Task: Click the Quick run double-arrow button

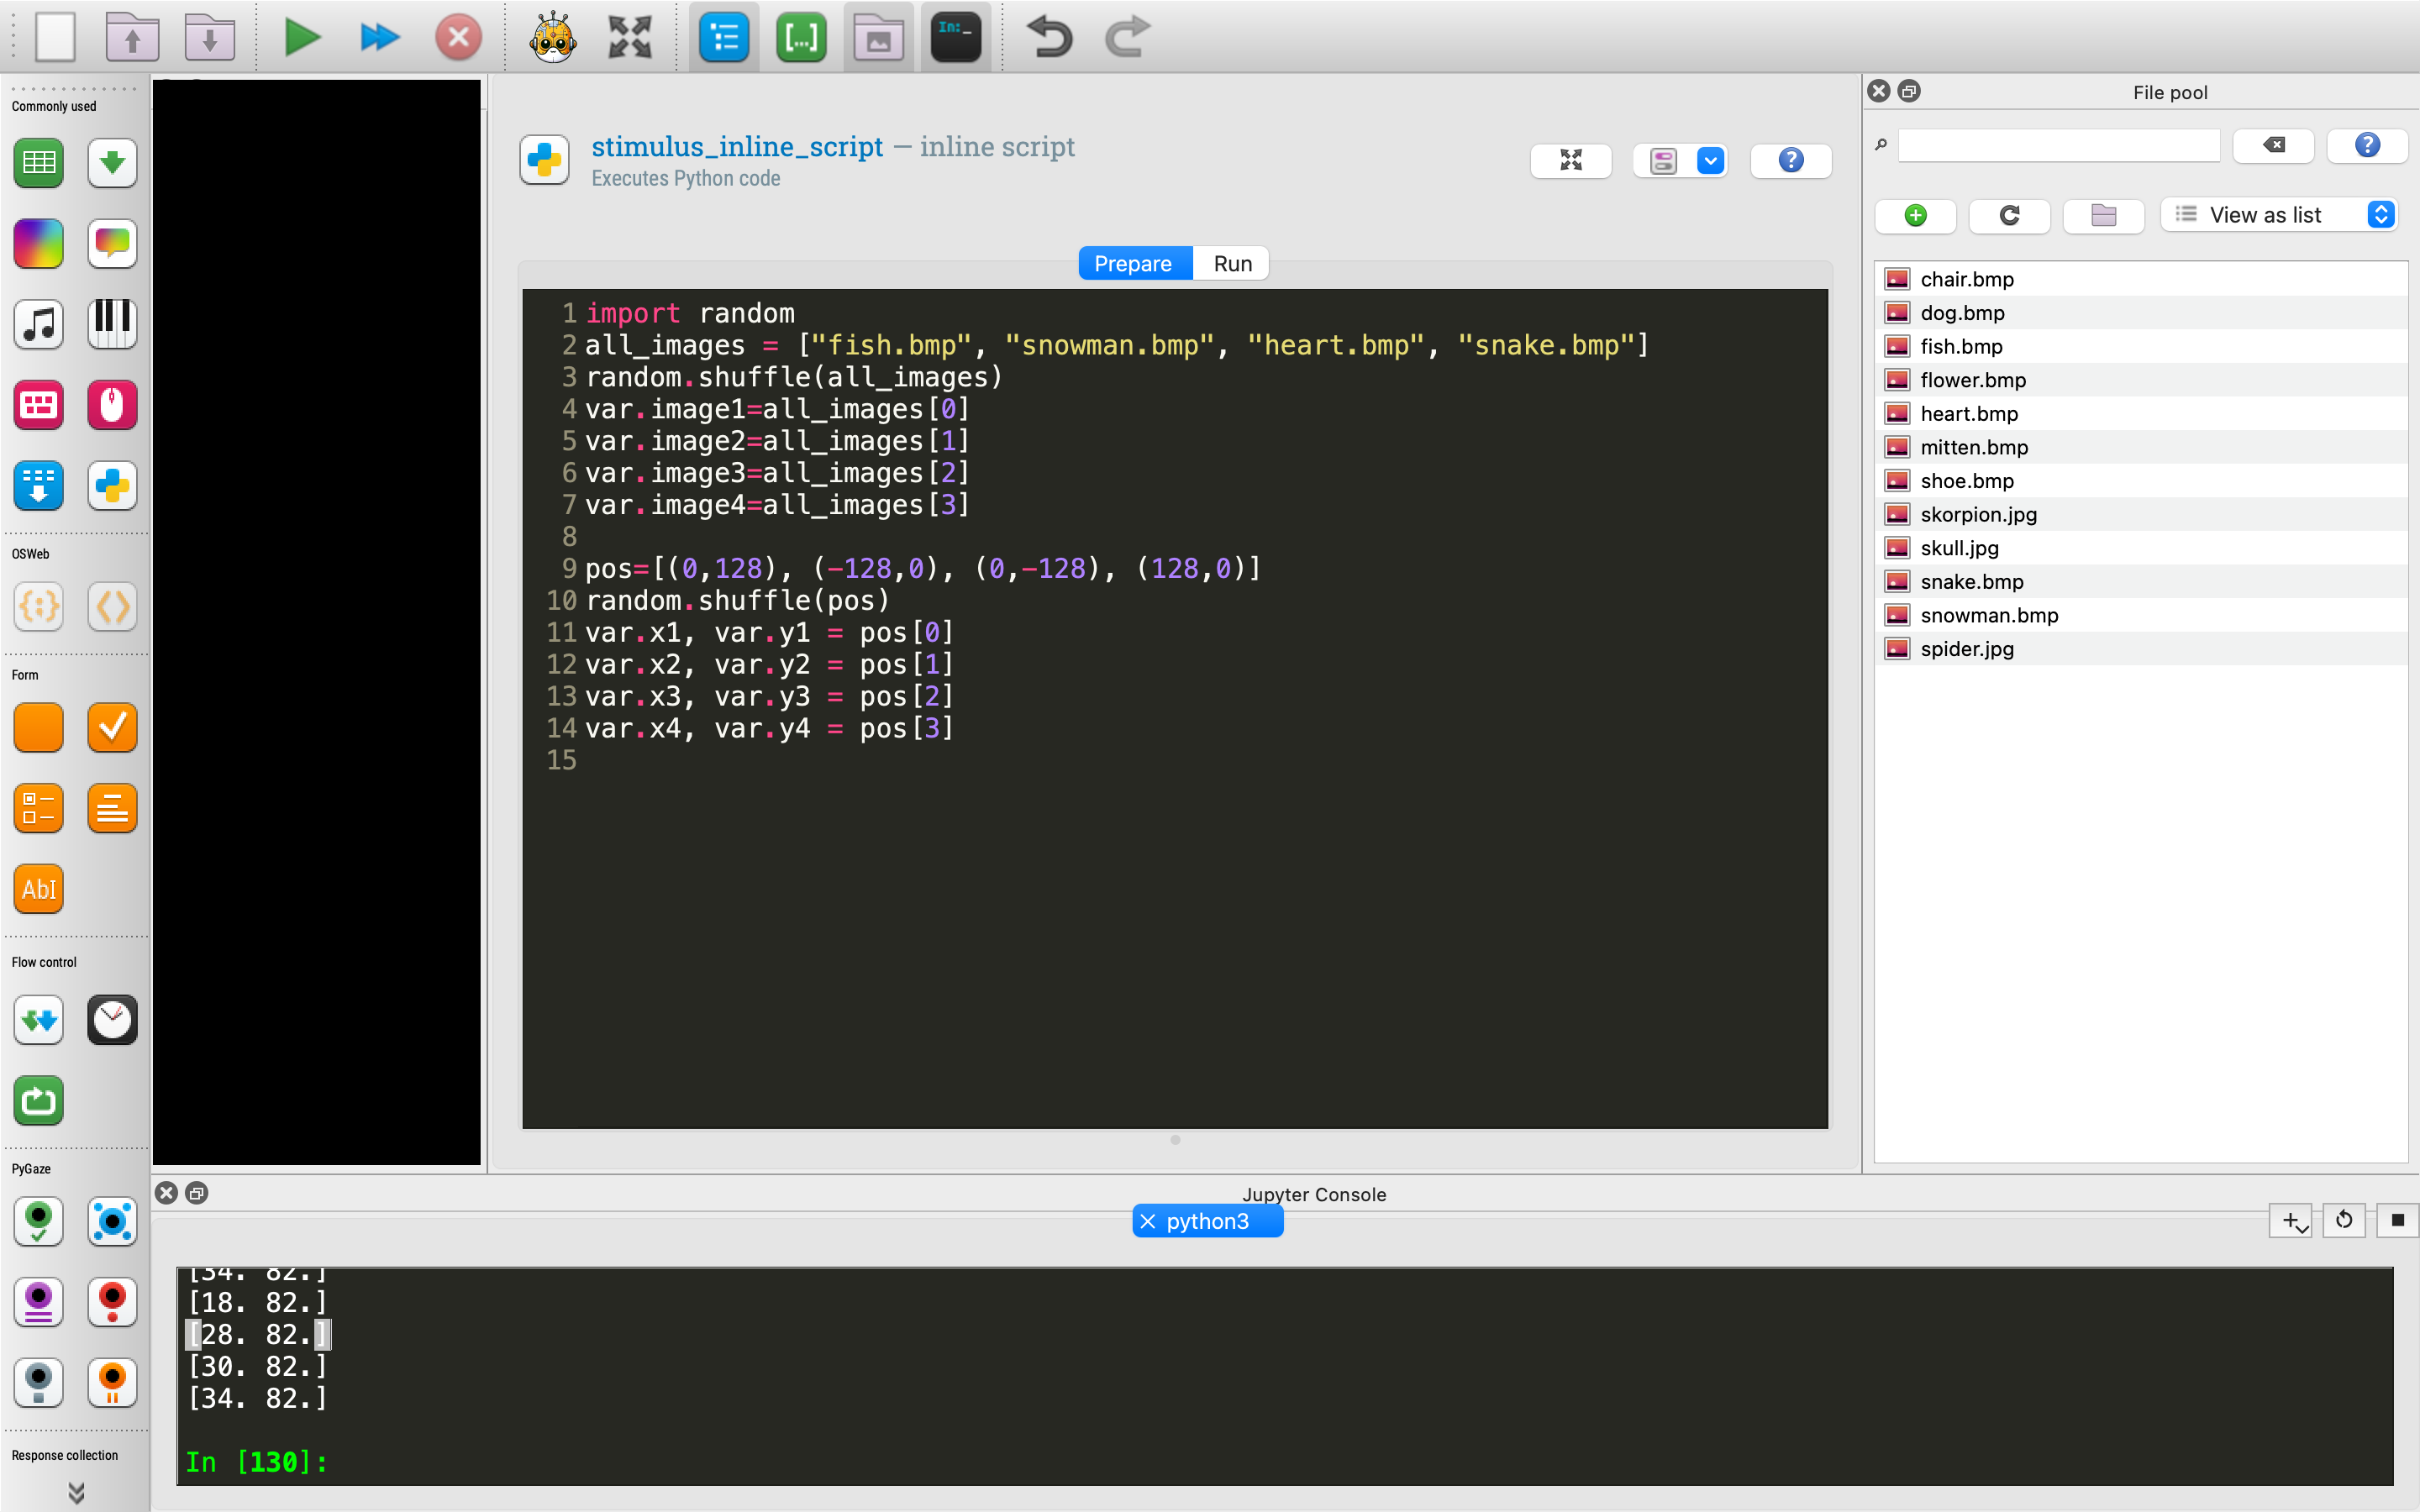Action: 379,38
